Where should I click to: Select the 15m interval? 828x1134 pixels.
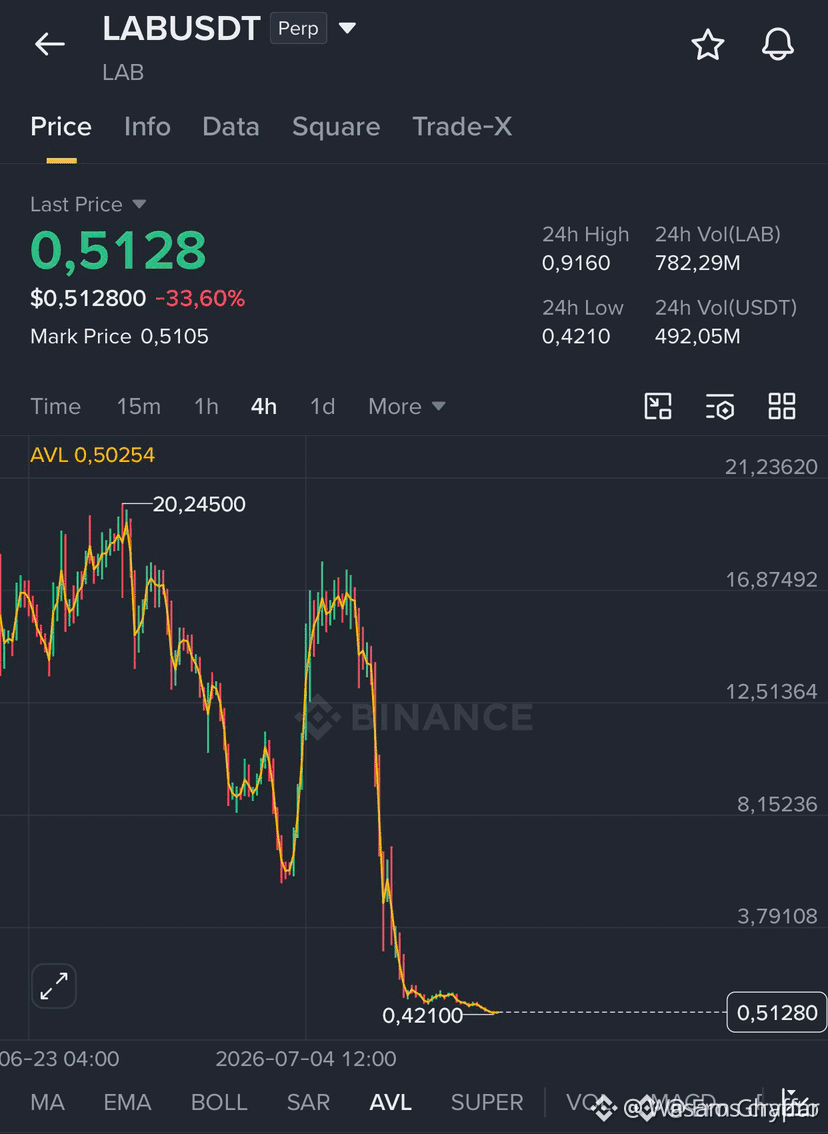pyautogui.click(x=139, y=406)
